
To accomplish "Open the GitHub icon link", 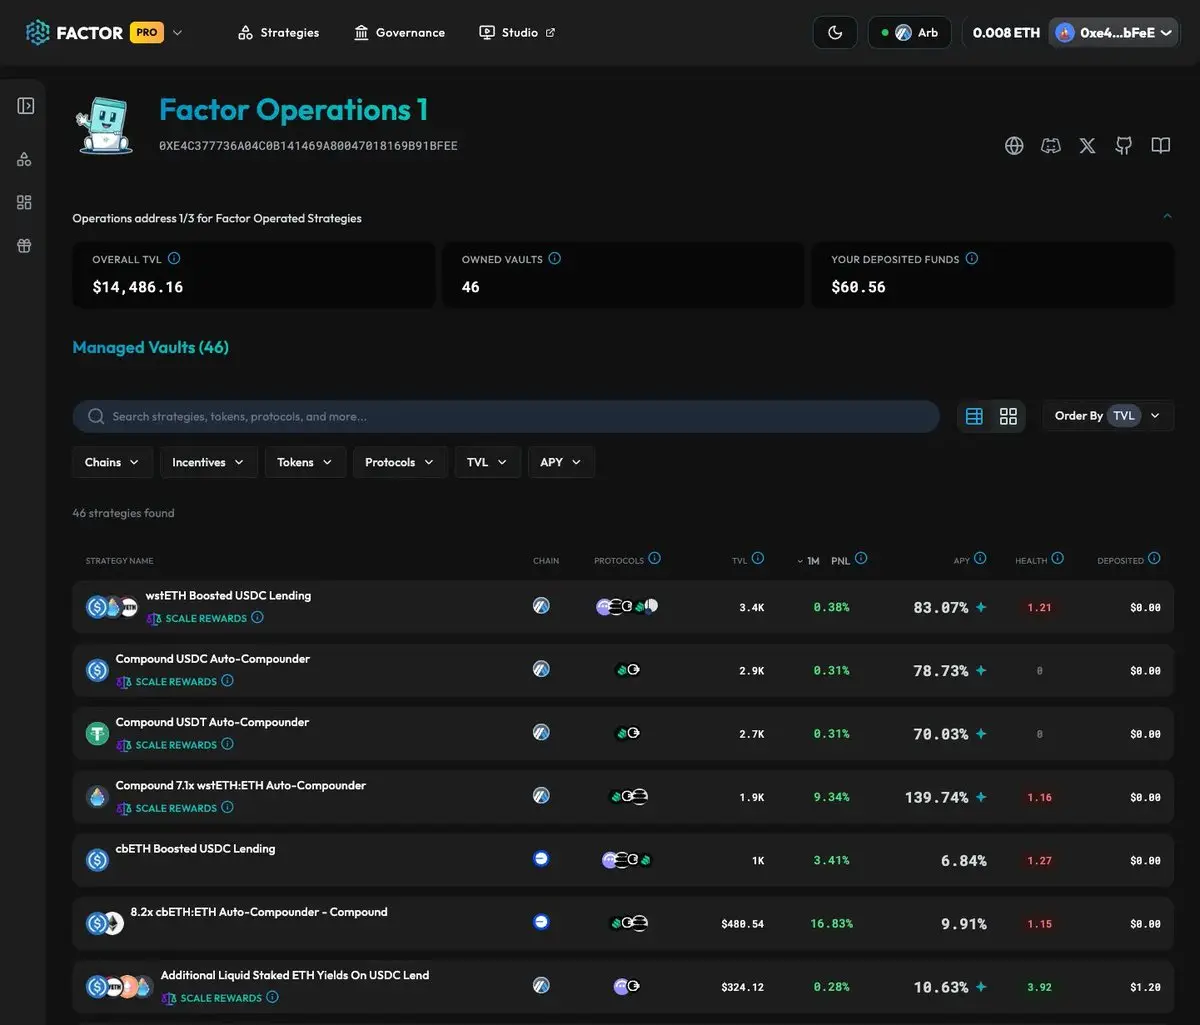I will [1124, 146].
